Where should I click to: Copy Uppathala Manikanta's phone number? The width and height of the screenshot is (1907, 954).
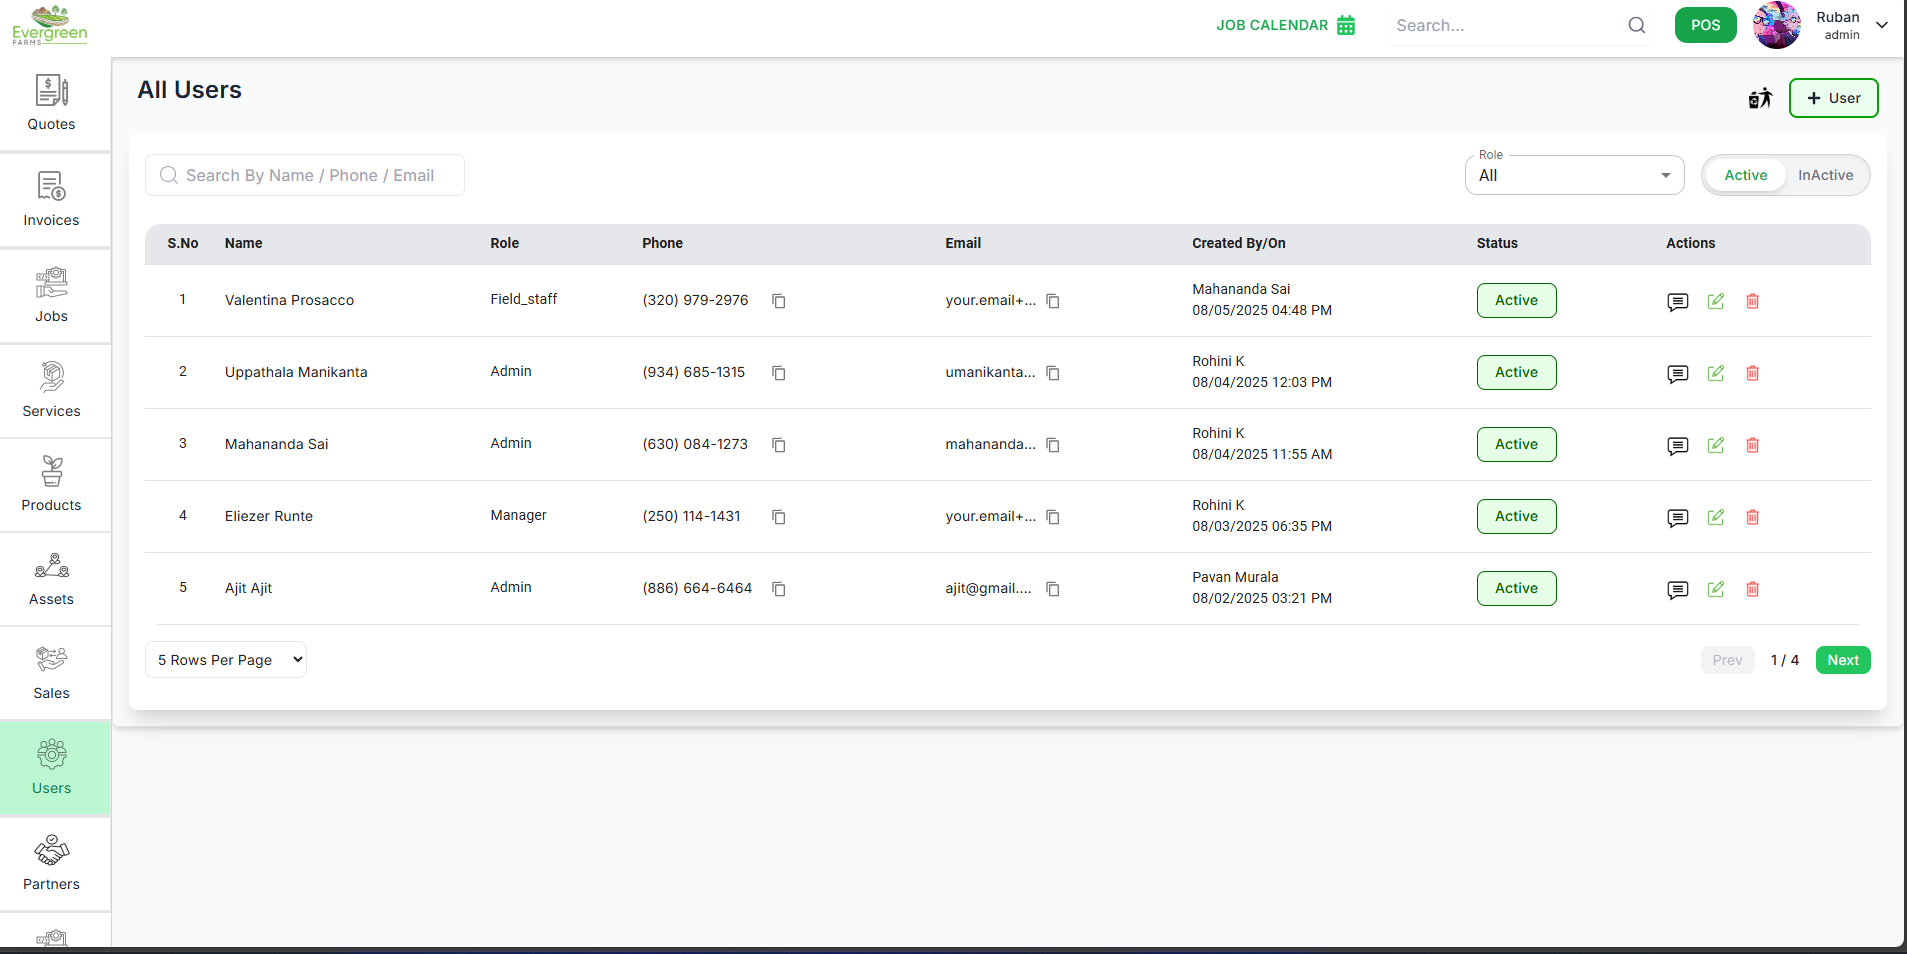point(779,373)
